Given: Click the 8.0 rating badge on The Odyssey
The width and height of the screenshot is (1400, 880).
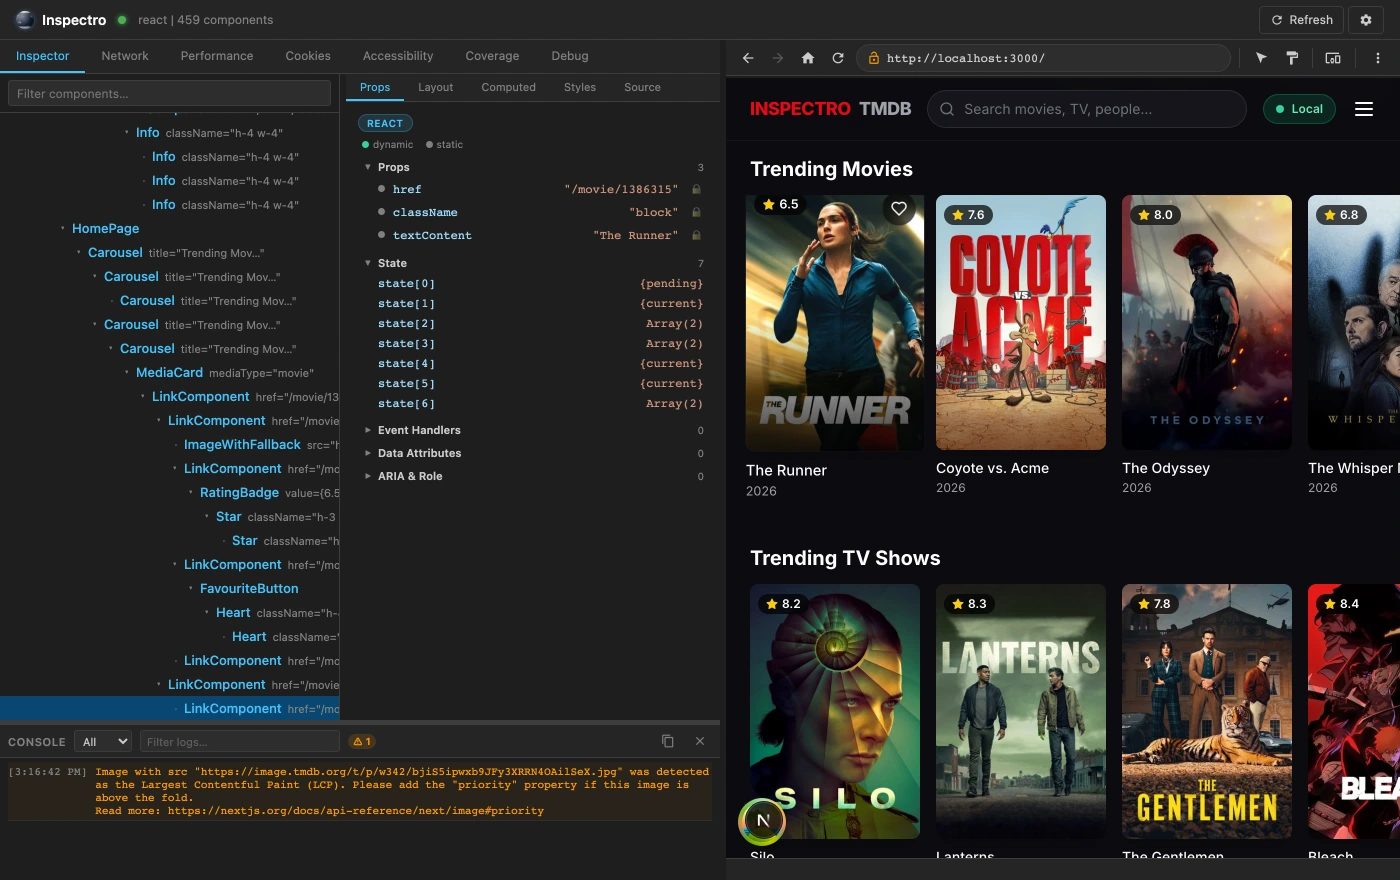Looking at the screenshot, I should click(1154, 215).
